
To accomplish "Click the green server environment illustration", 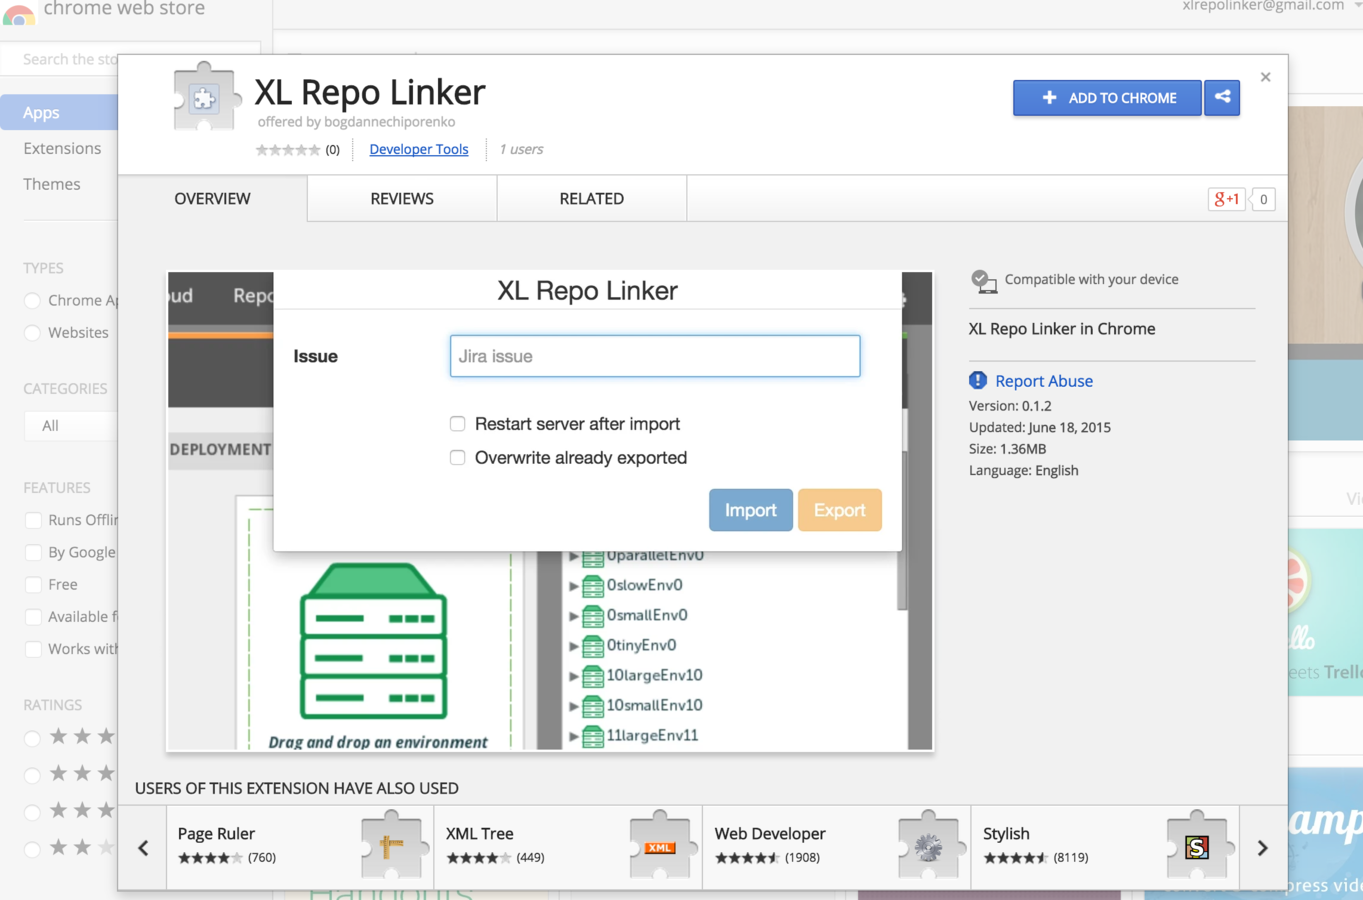I will (373, 640).
